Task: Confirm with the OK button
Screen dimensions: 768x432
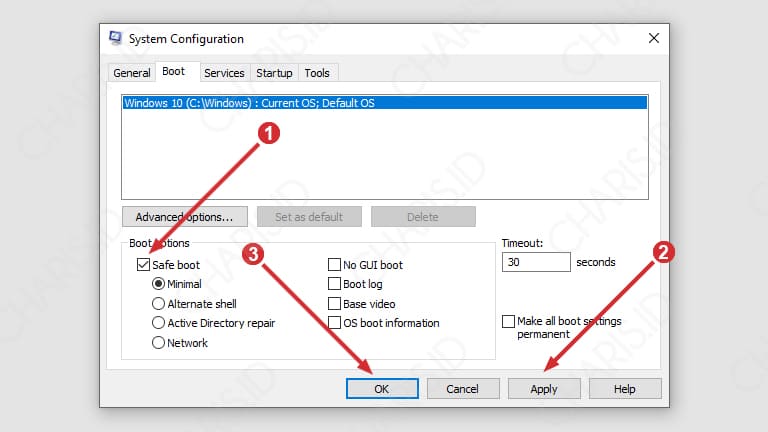Action: (382, 389)
